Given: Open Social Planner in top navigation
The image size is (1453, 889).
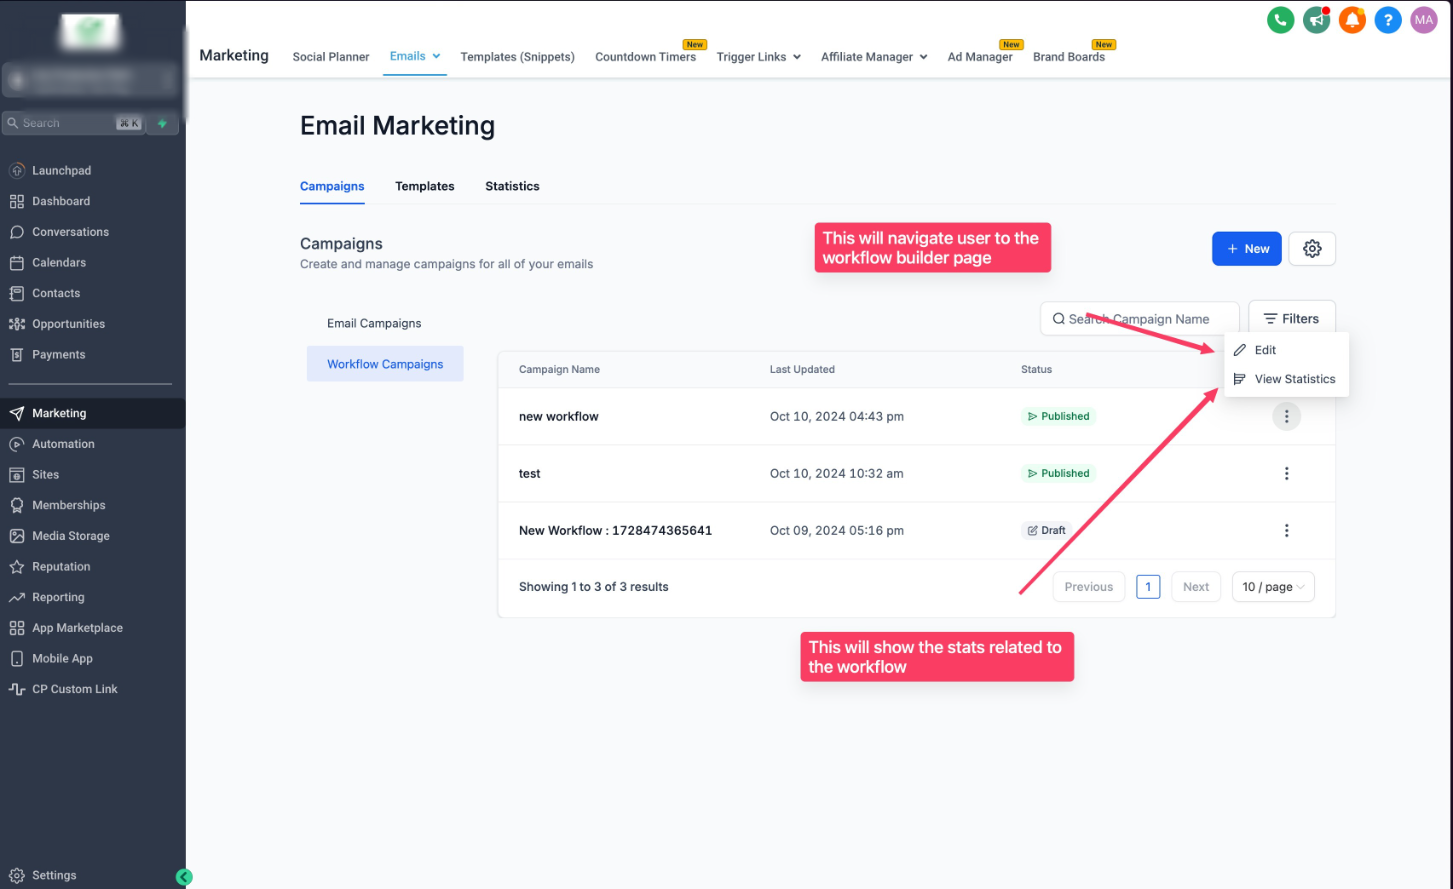Looking at the screenshot, I should click(x=331, y=57).
